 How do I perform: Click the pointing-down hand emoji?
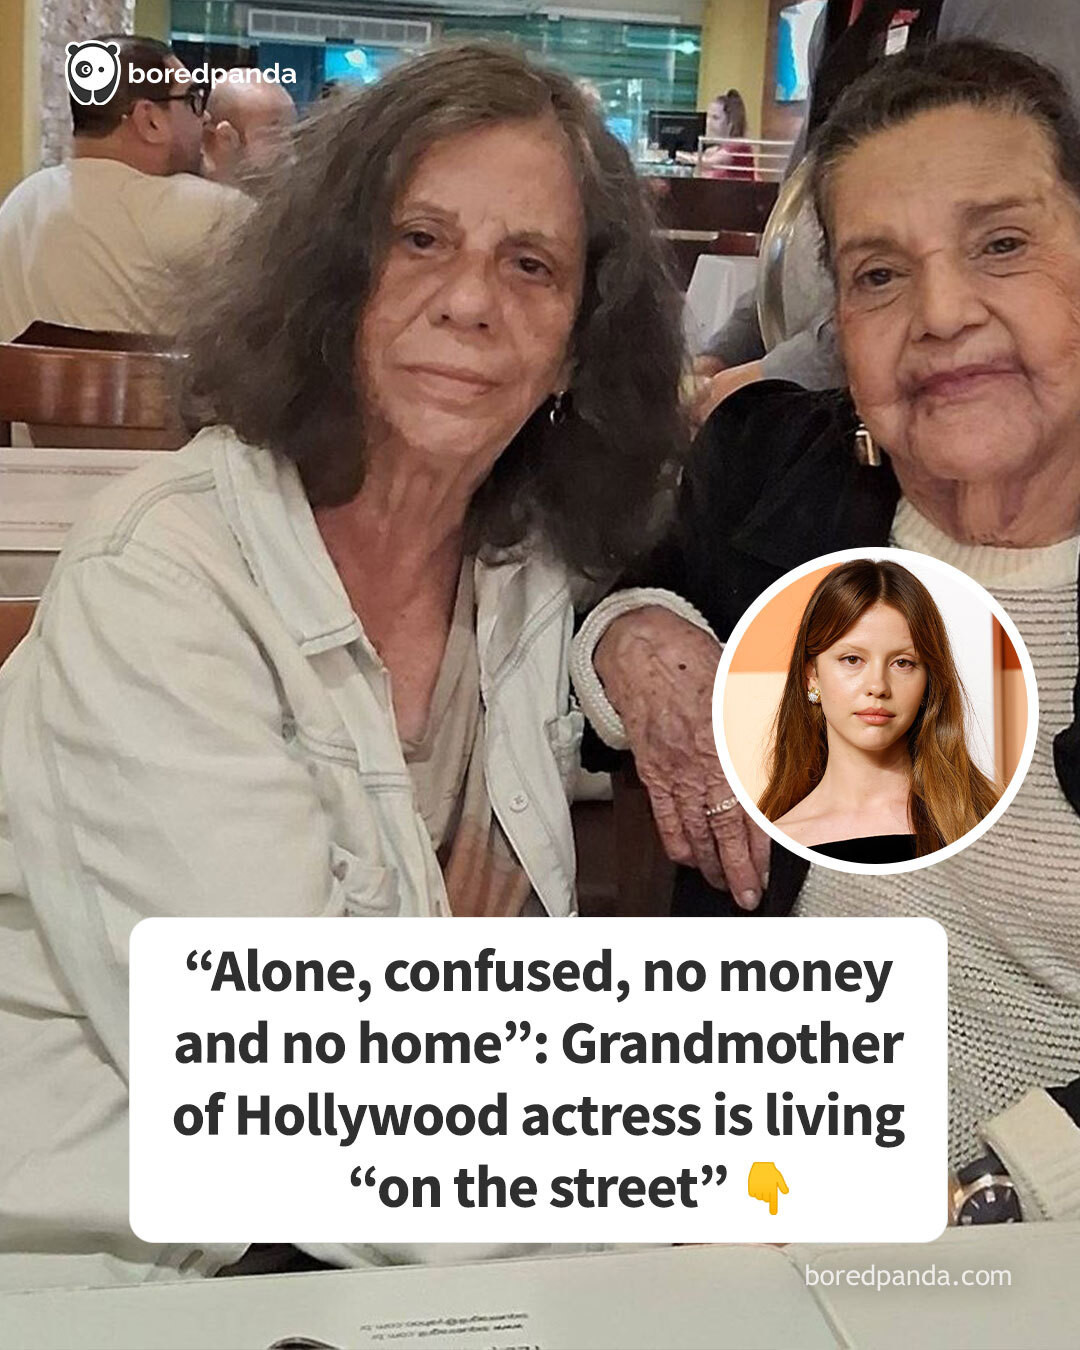point(767,1188)
